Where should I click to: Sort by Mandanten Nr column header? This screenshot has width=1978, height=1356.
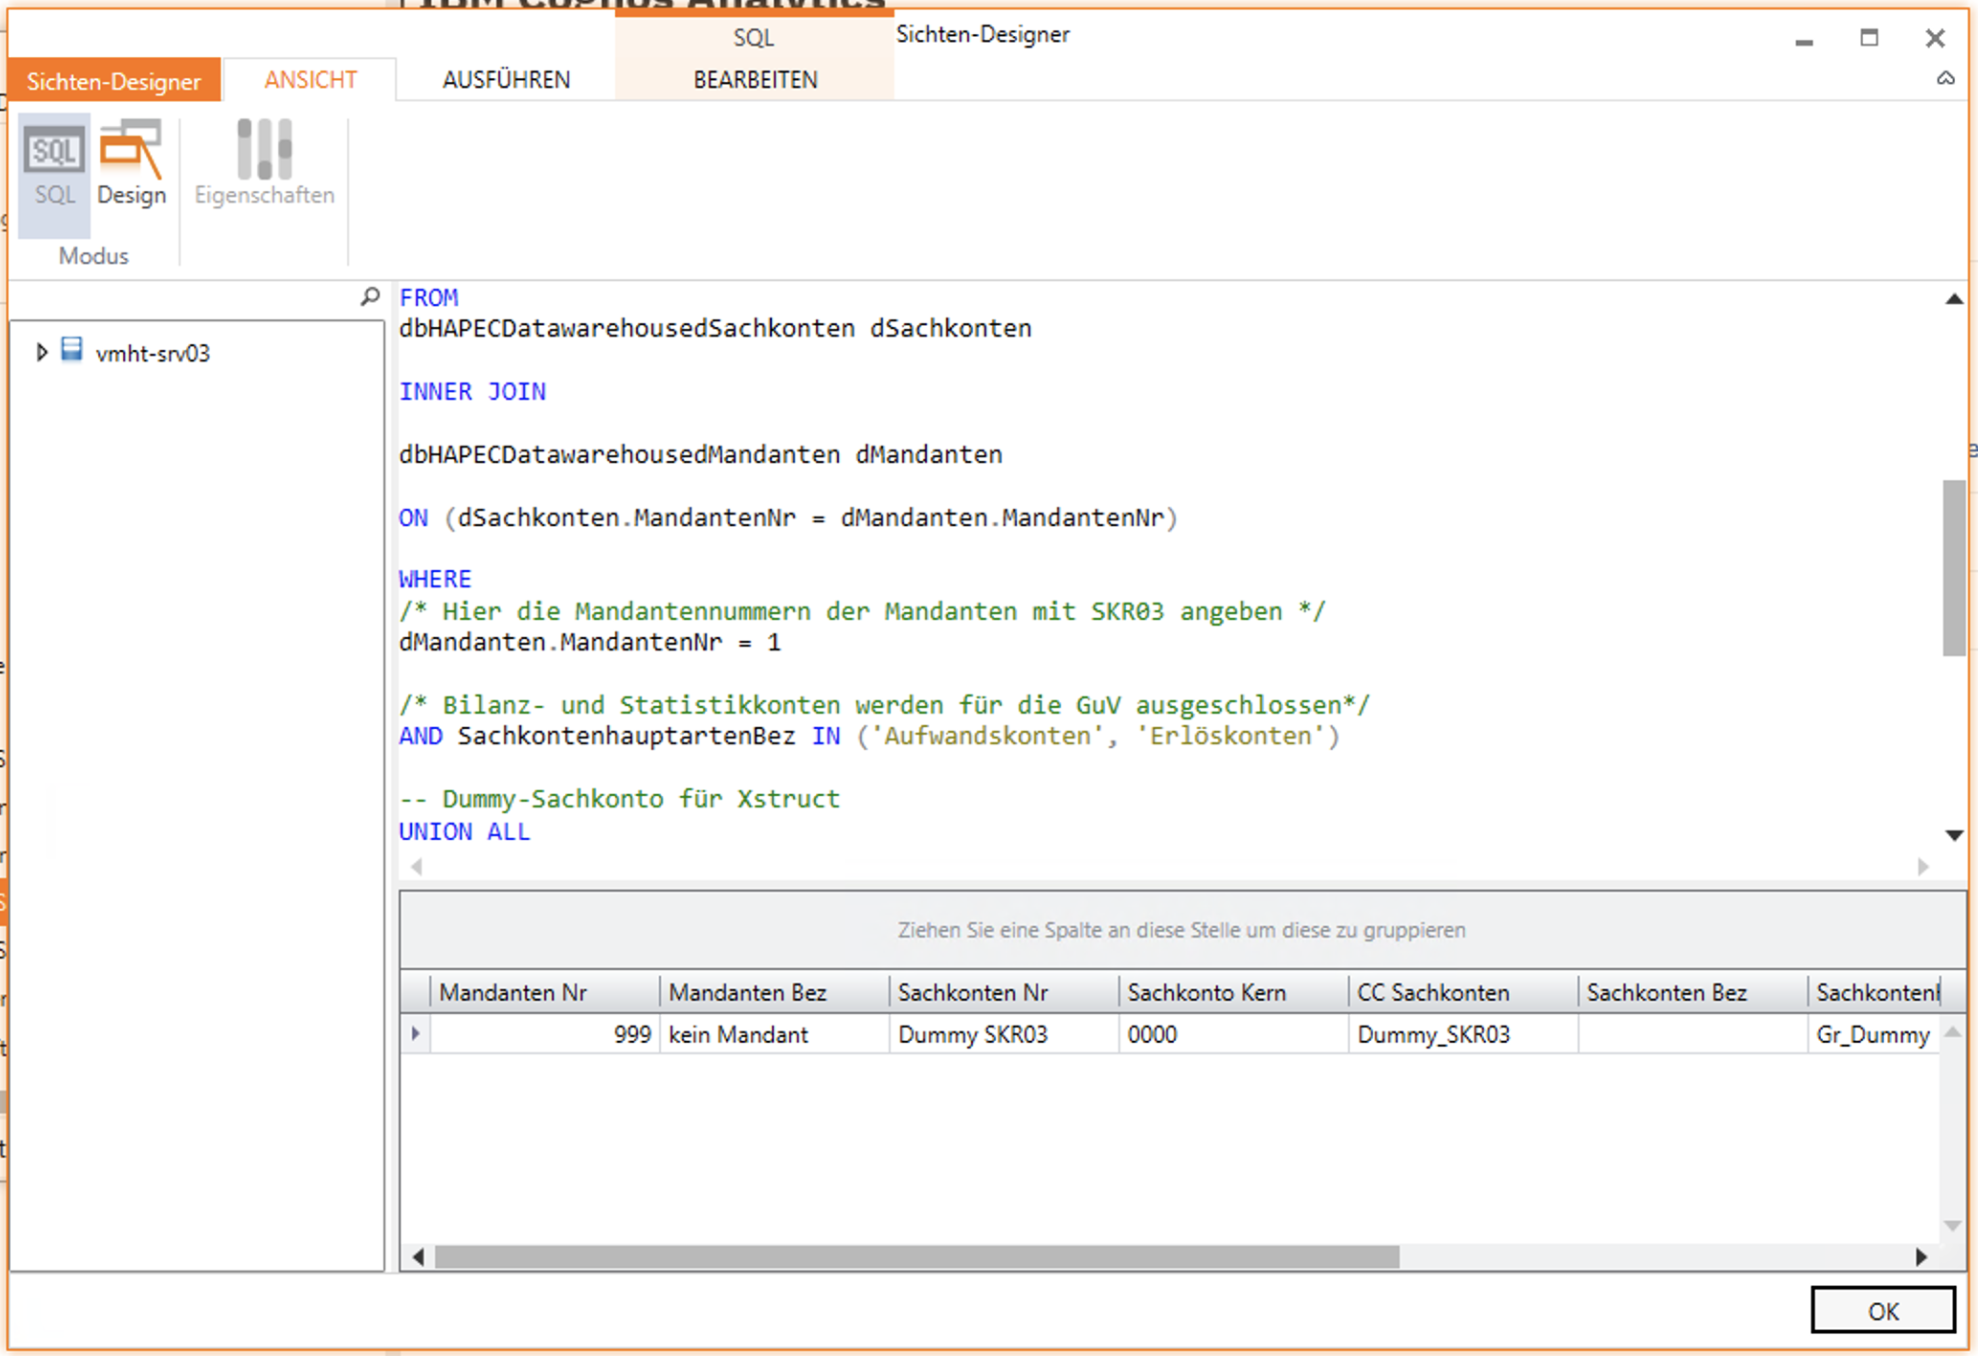[x=513, y=992]
